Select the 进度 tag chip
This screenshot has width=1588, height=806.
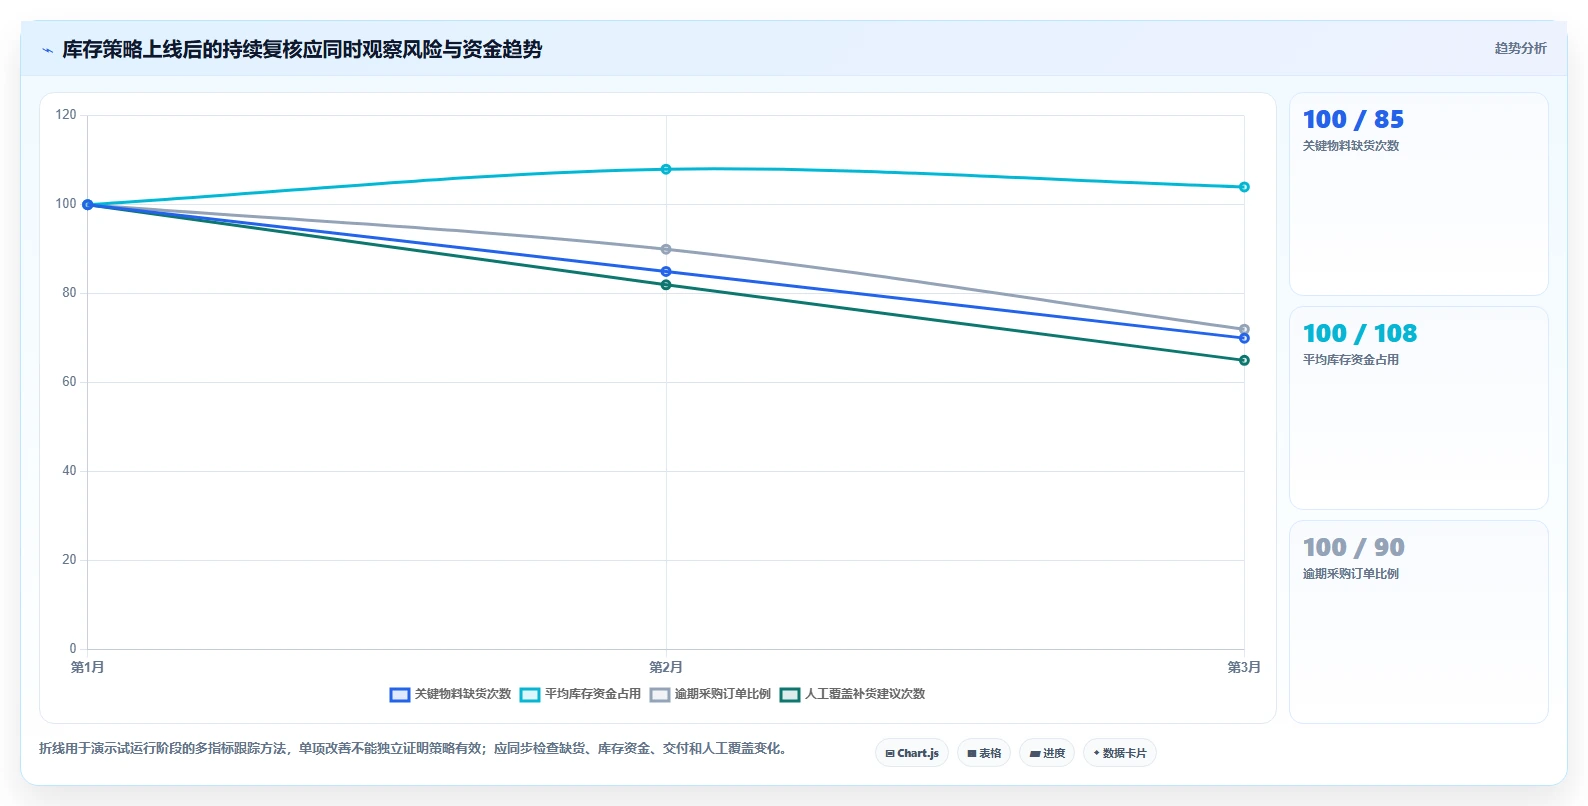point(1047,753)
